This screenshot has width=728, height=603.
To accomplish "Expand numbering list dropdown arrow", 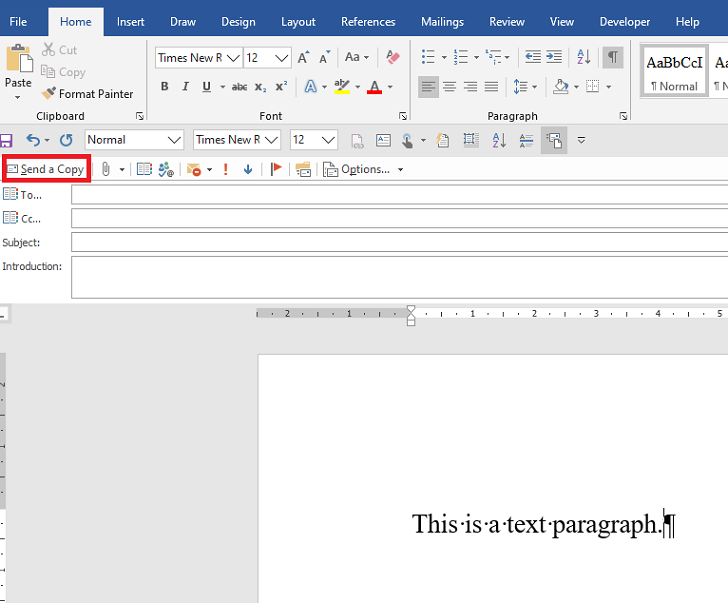I will (x=476, y=58).
